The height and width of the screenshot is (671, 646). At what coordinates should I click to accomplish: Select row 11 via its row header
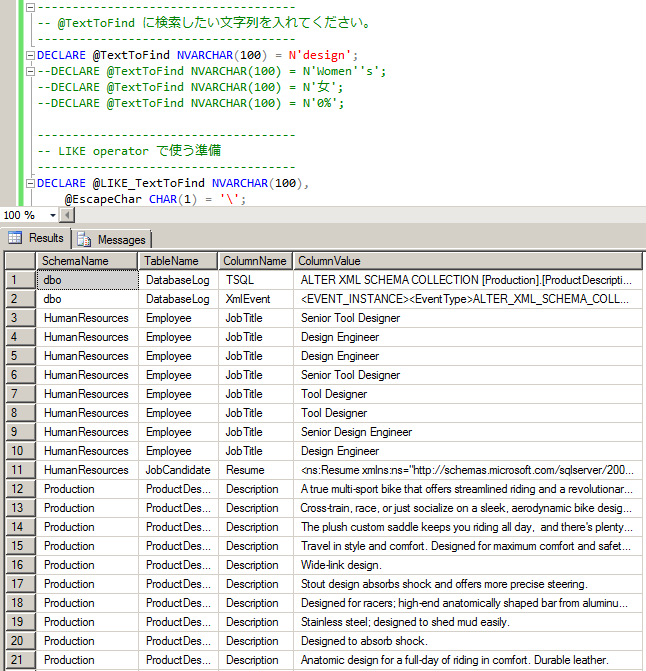pos(20,470)
